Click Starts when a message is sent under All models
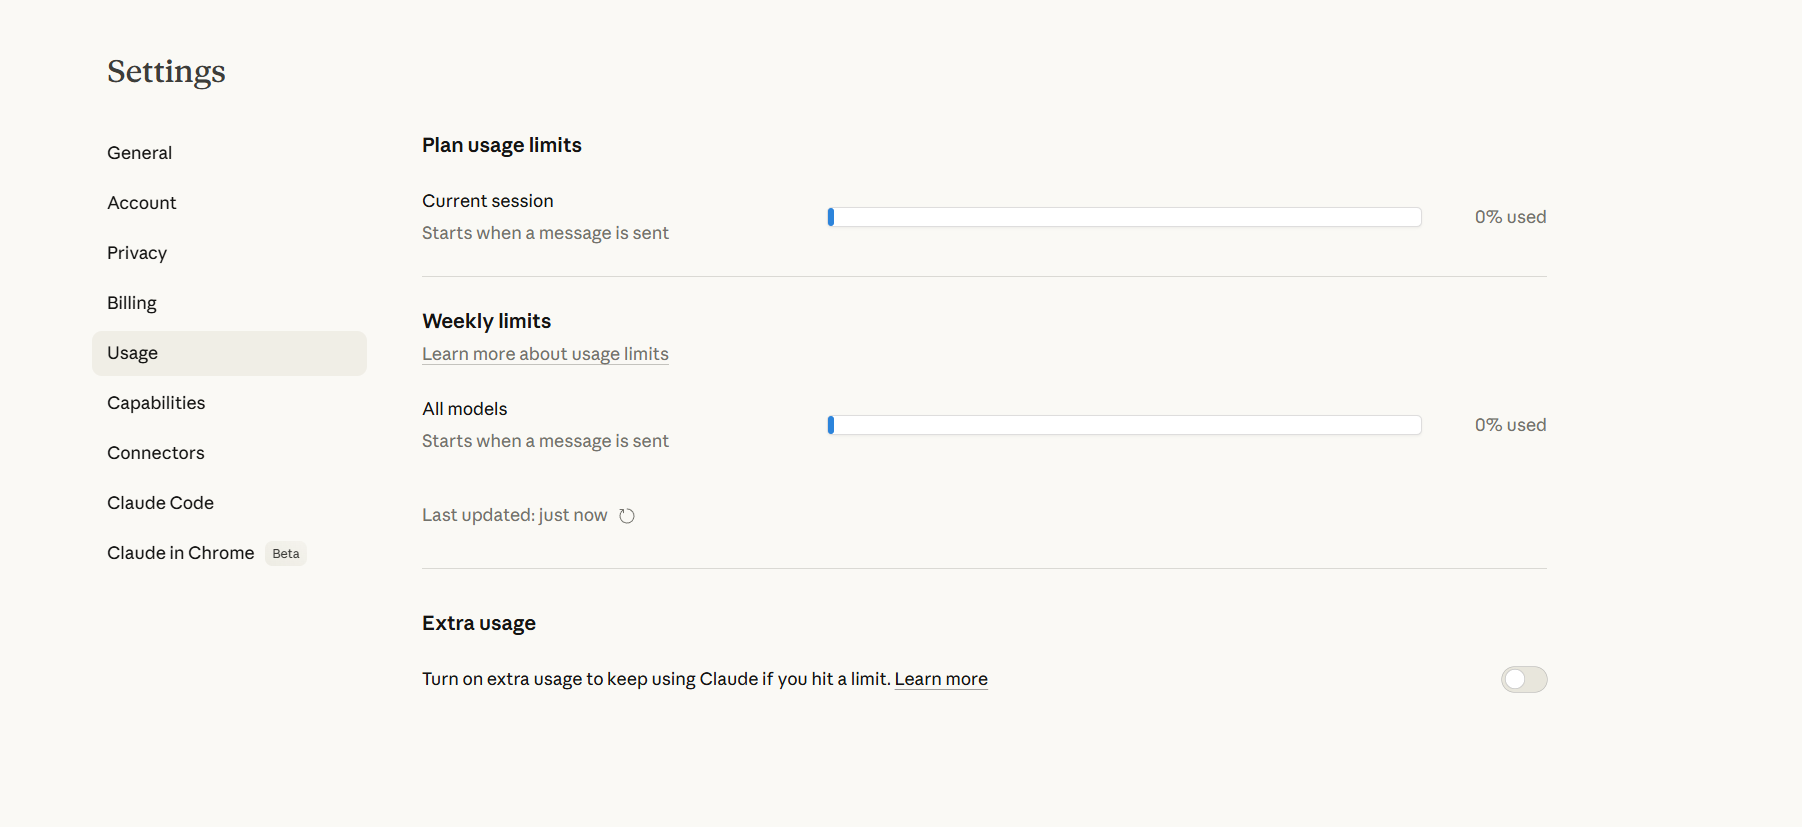The height and width of the screenshot is (827, 1802). point(545,441)
